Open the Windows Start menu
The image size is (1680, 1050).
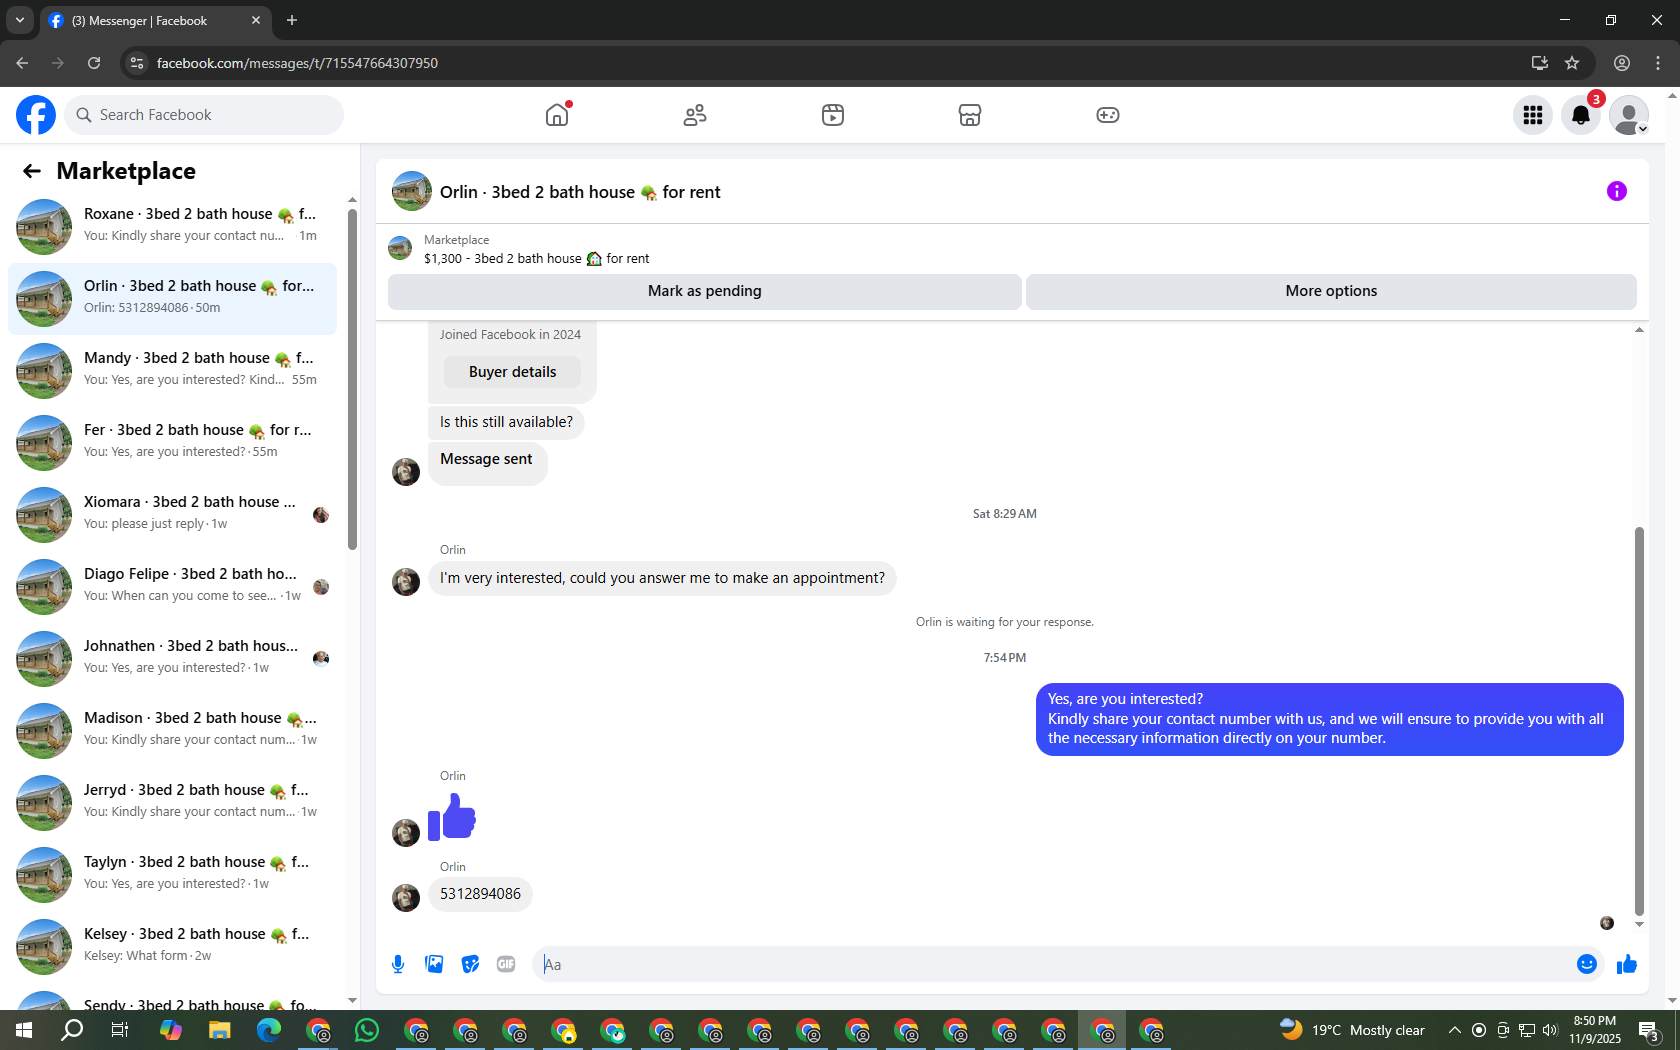click(24, 1030)
